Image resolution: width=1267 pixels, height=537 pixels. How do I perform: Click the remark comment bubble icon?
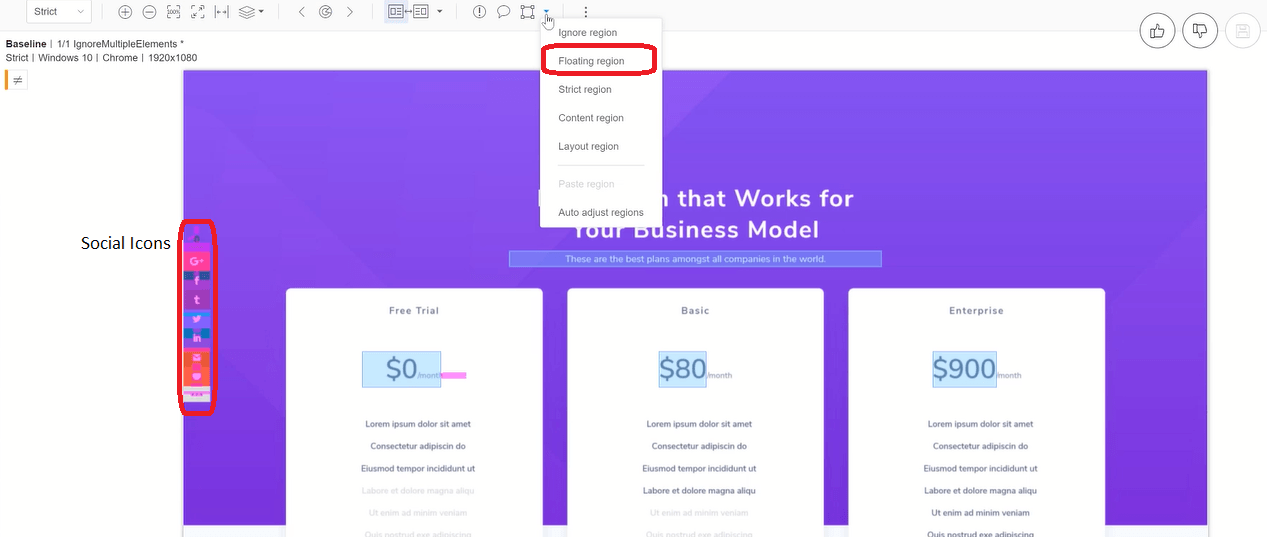(503, 12)
